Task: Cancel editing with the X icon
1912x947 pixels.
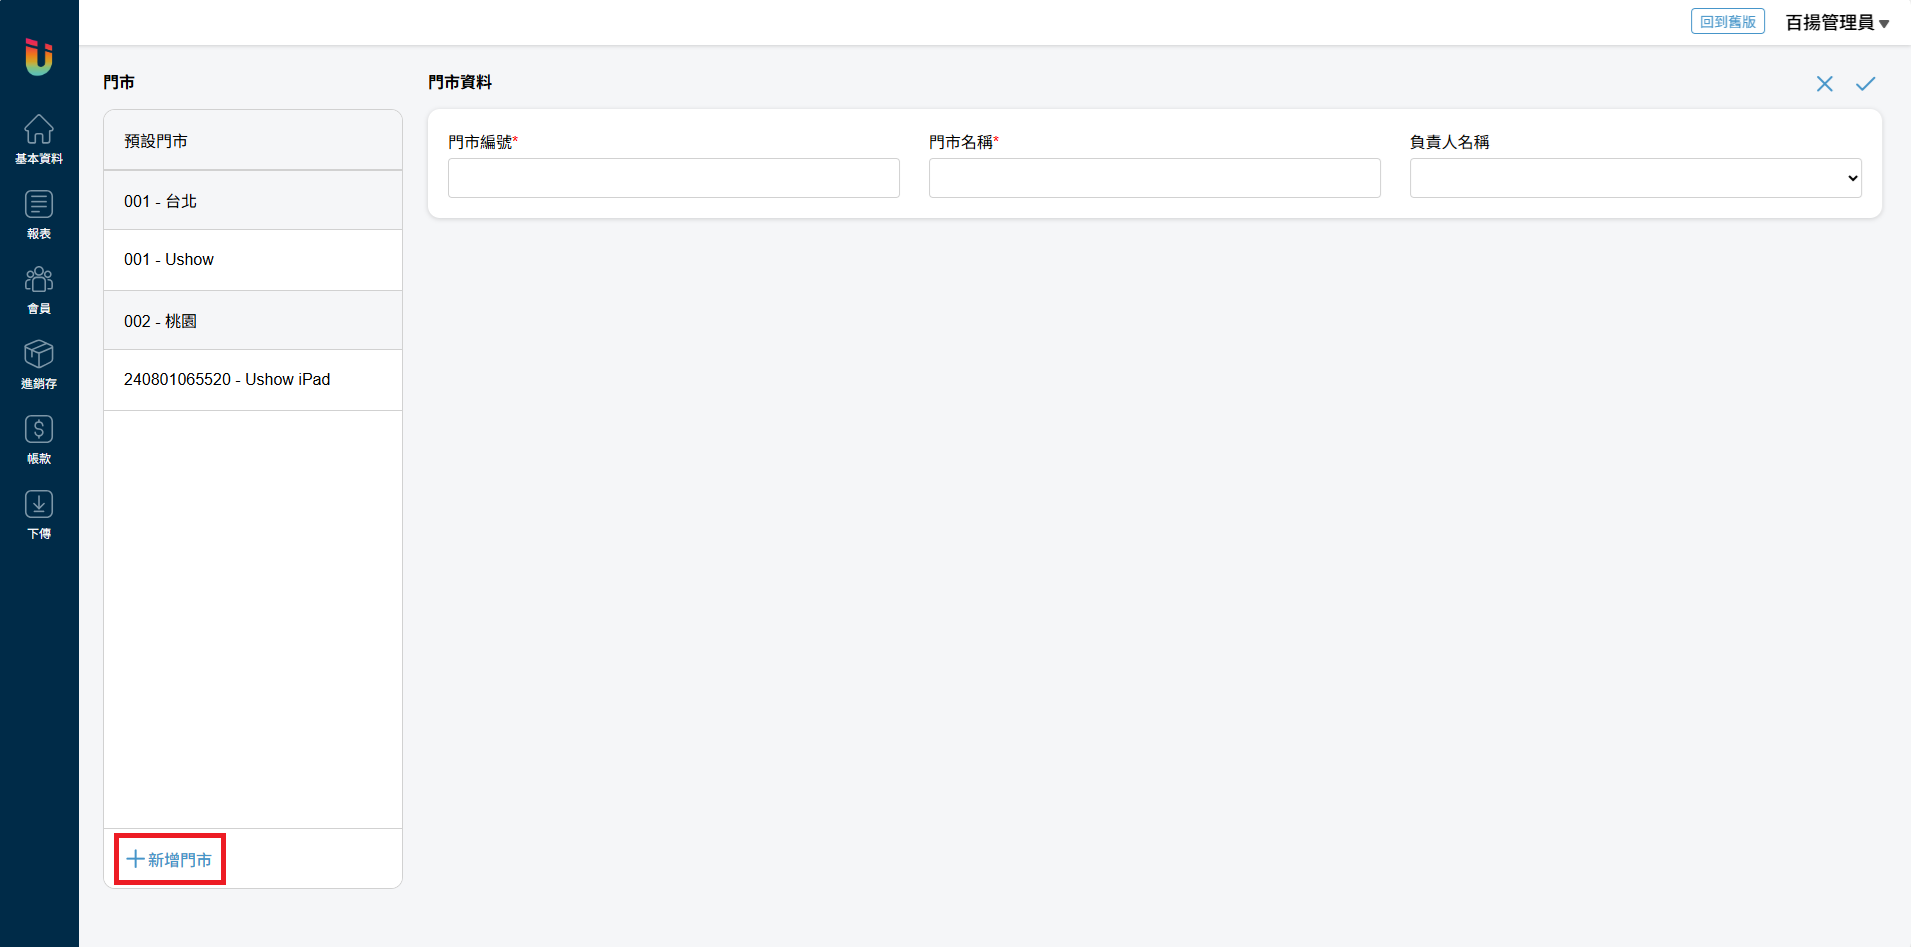Action: point(1824,84)
